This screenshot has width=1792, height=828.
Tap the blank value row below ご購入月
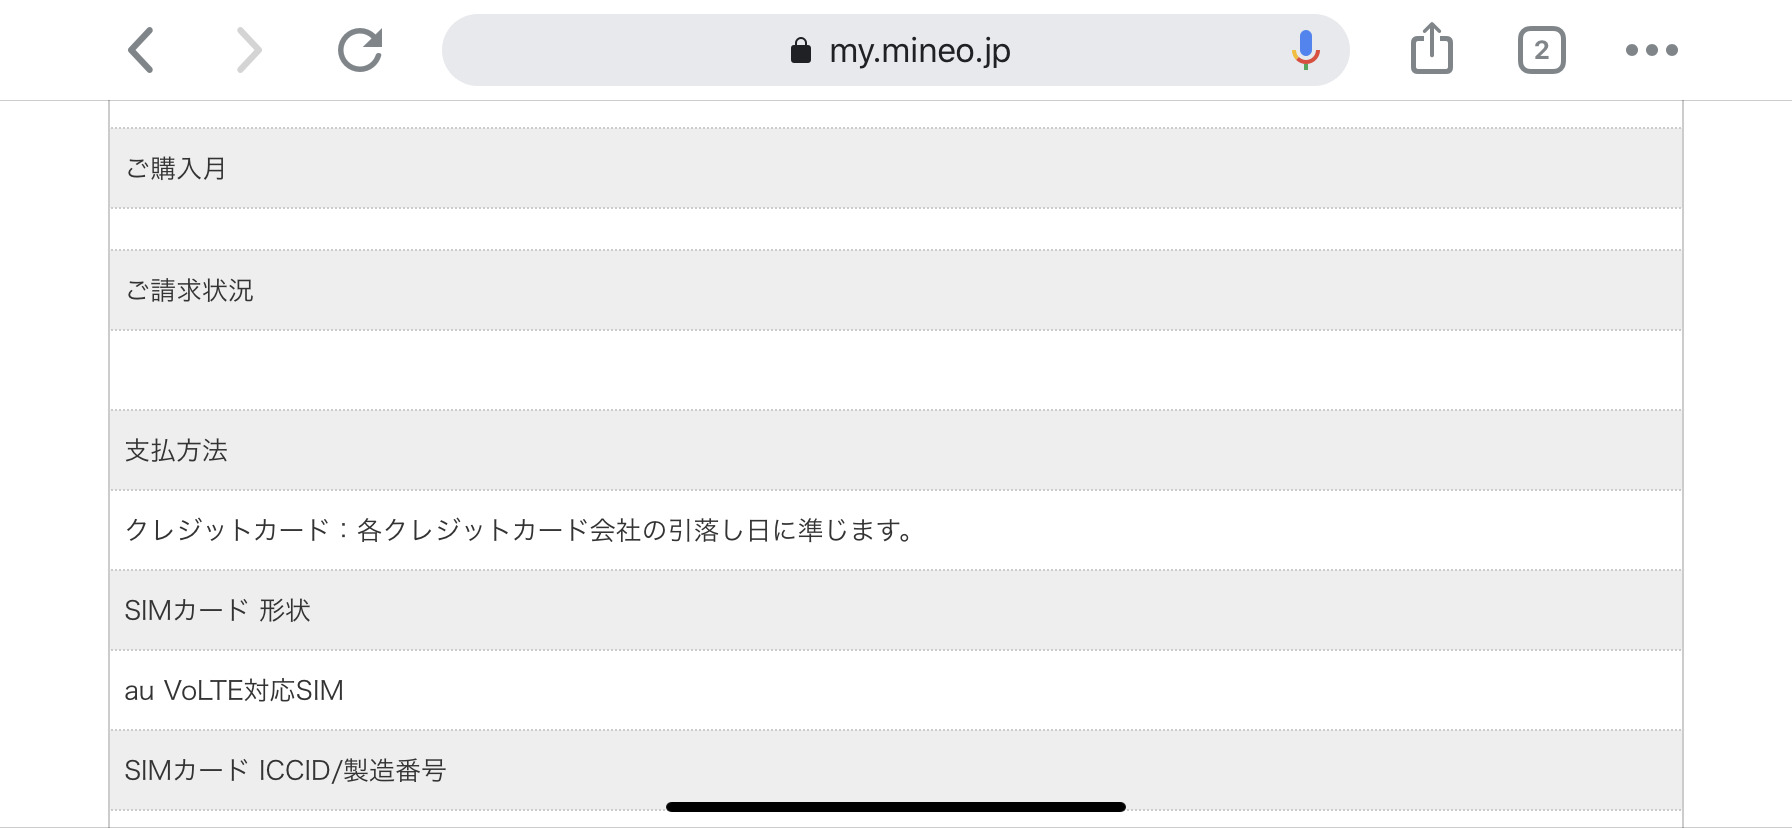tap(896, 229)
